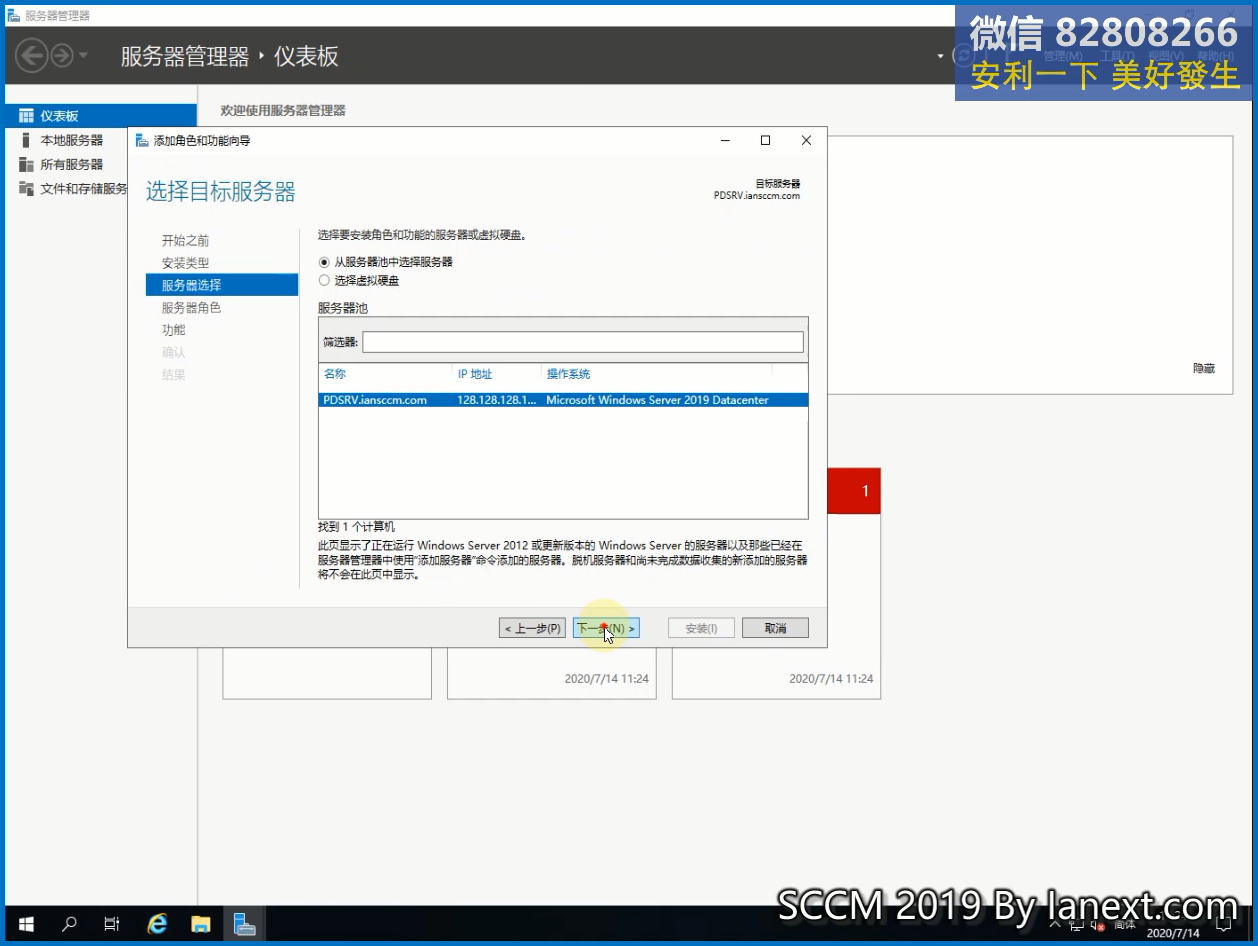Open taskbar search

point(69,924)
